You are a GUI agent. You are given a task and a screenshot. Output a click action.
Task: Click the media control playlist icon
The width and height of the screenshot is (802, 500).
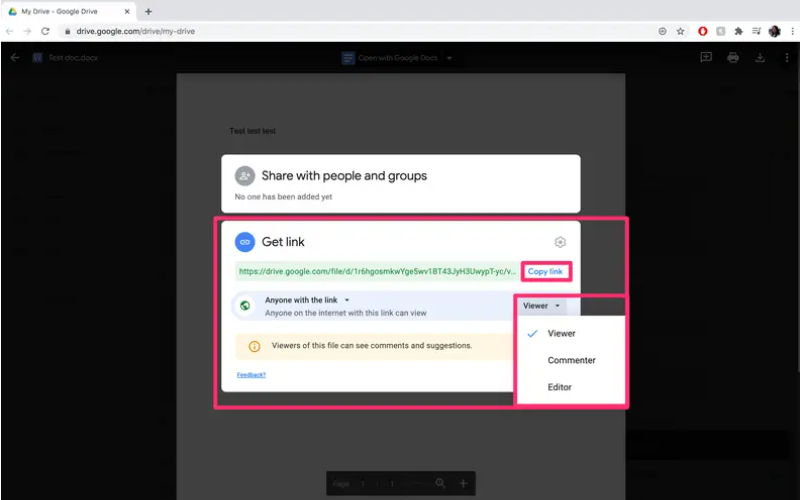(756, 31)
